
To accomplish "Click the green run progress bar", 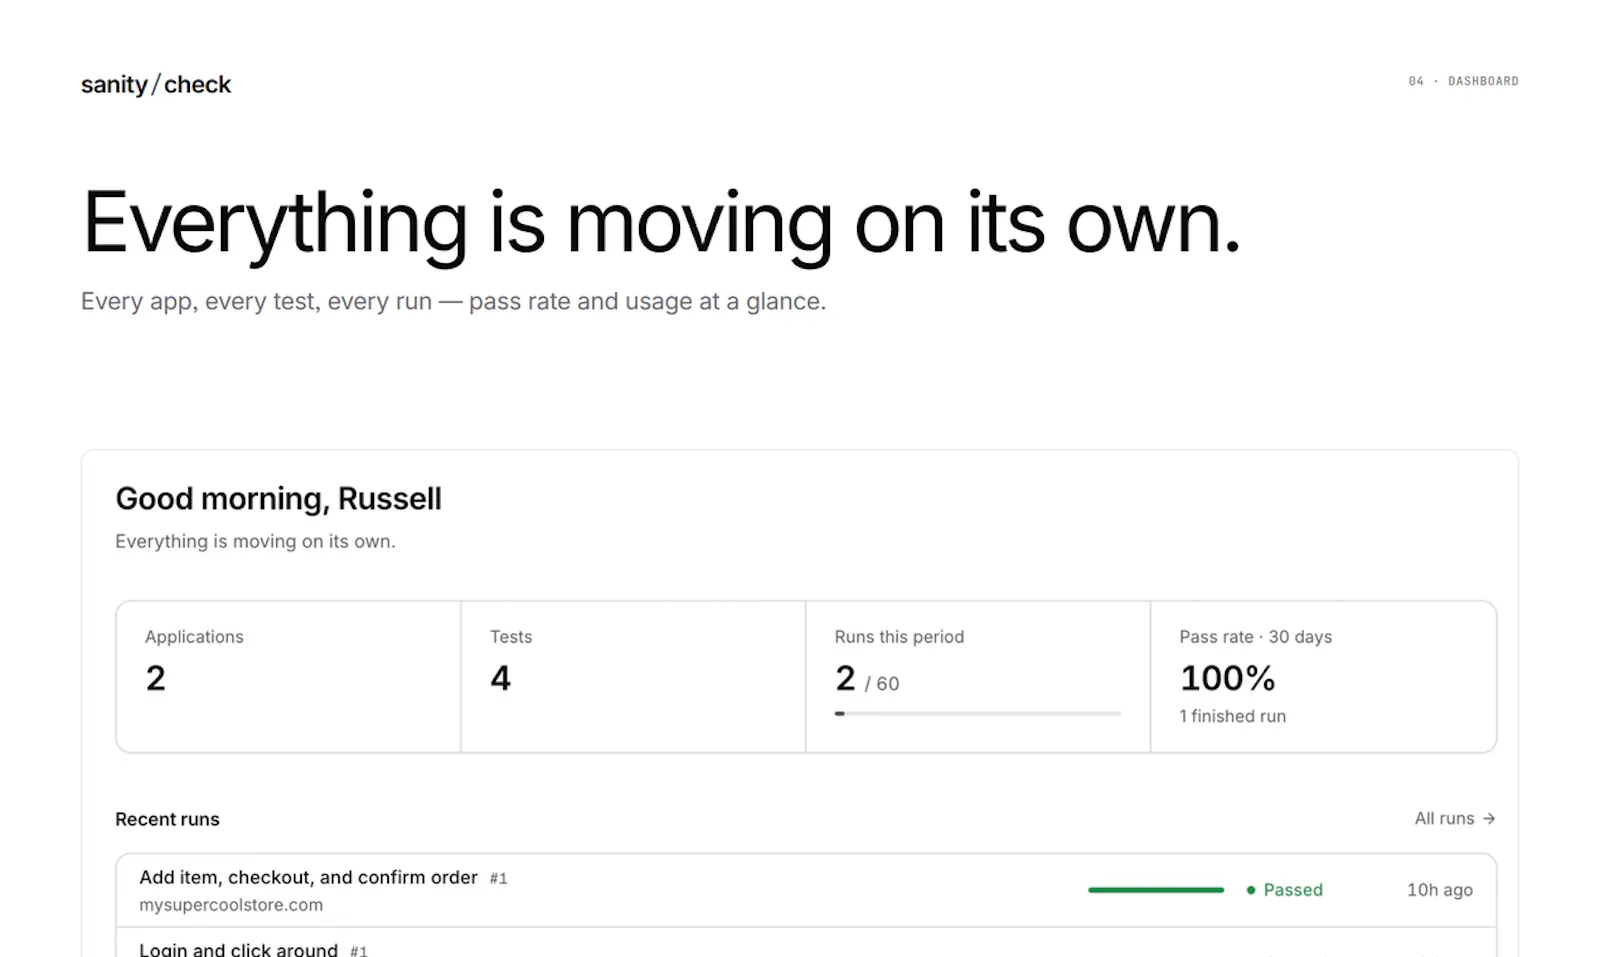I will point(1156,890).
